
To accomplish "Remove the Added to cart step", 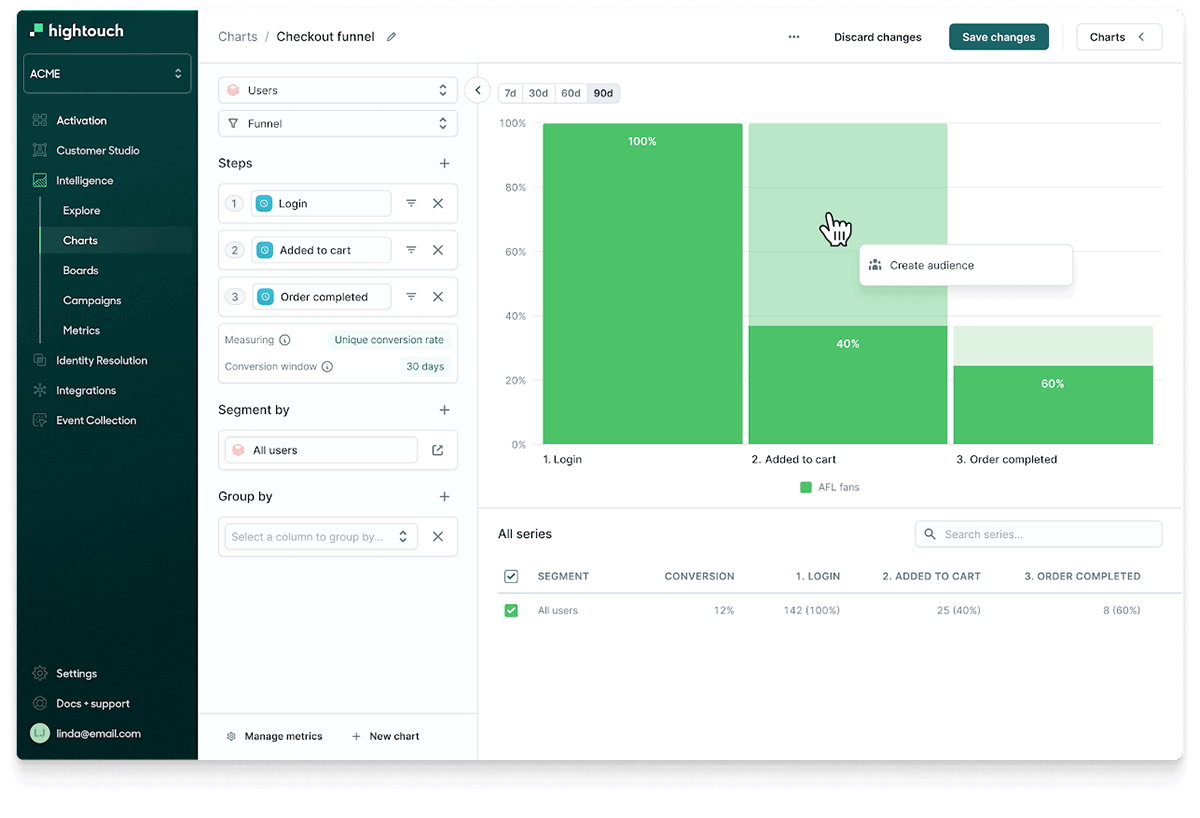I will 437,250.
